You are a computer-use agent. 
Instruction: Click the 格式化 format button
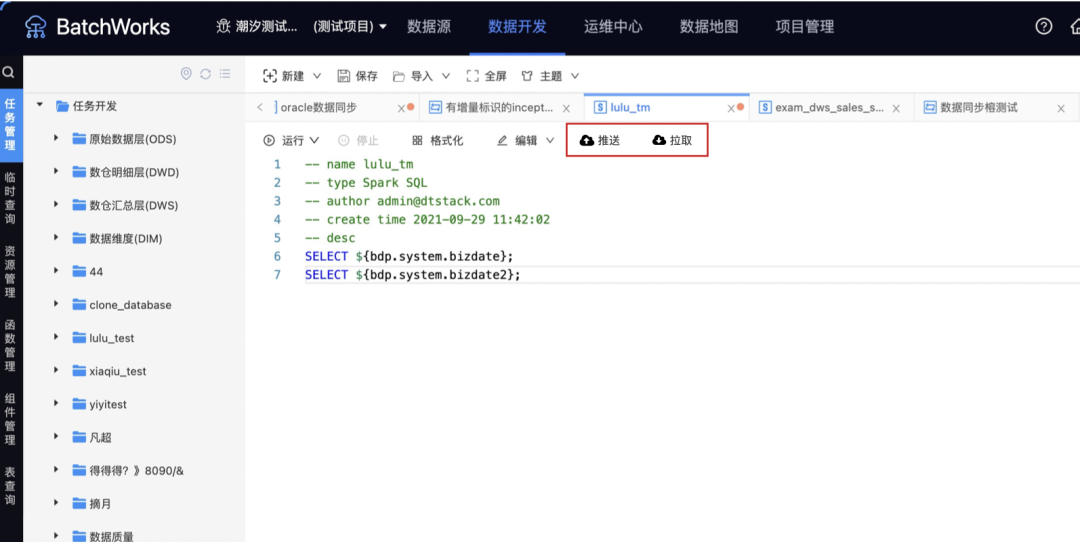pos(438,141)
